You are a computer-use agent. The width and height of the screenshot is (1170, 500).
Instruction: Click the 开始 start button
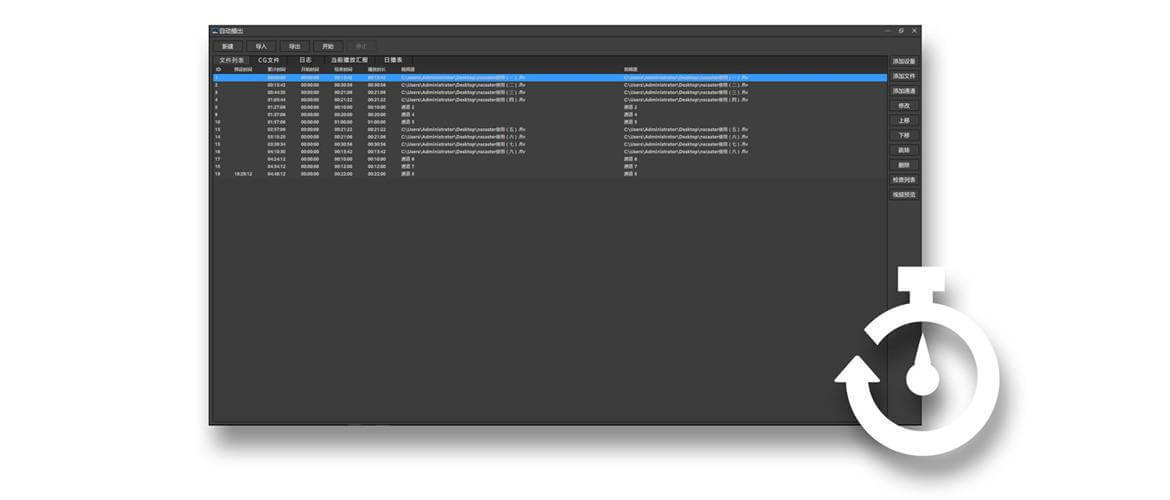[328, 46]
